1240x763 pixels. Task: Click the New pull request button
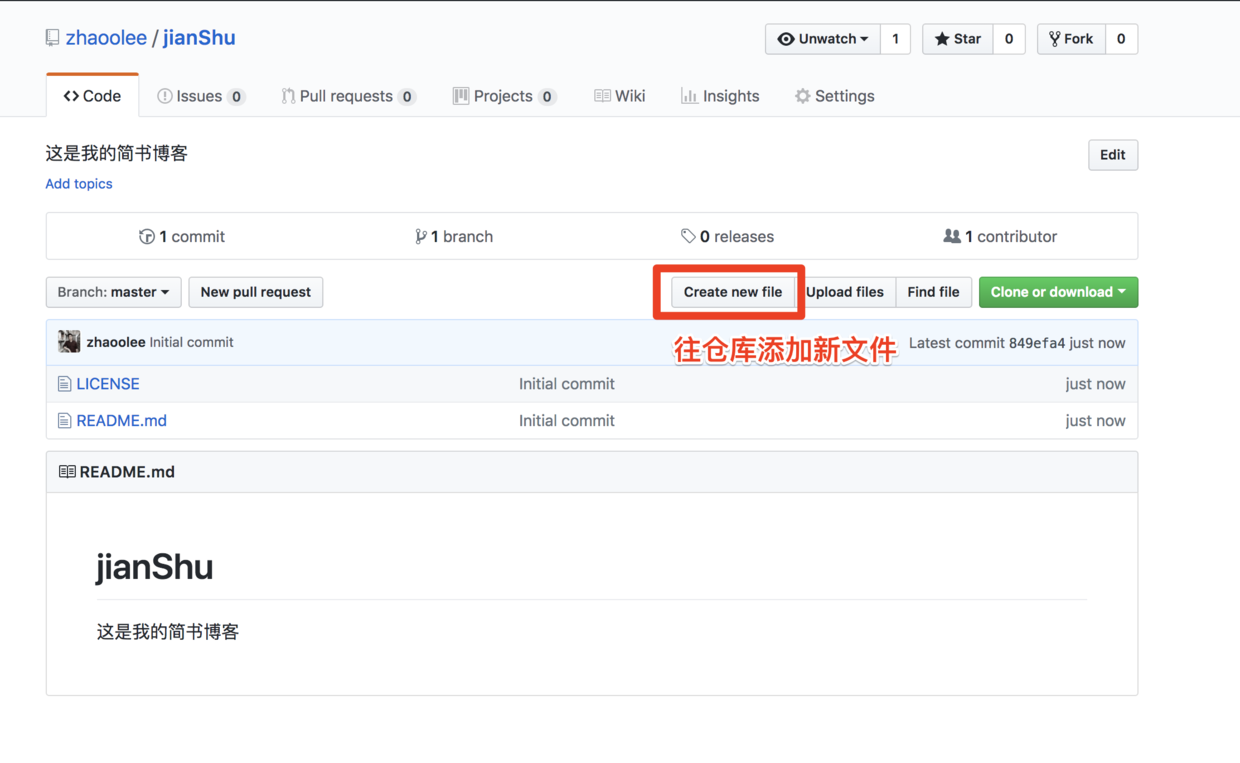click(256, 292)
